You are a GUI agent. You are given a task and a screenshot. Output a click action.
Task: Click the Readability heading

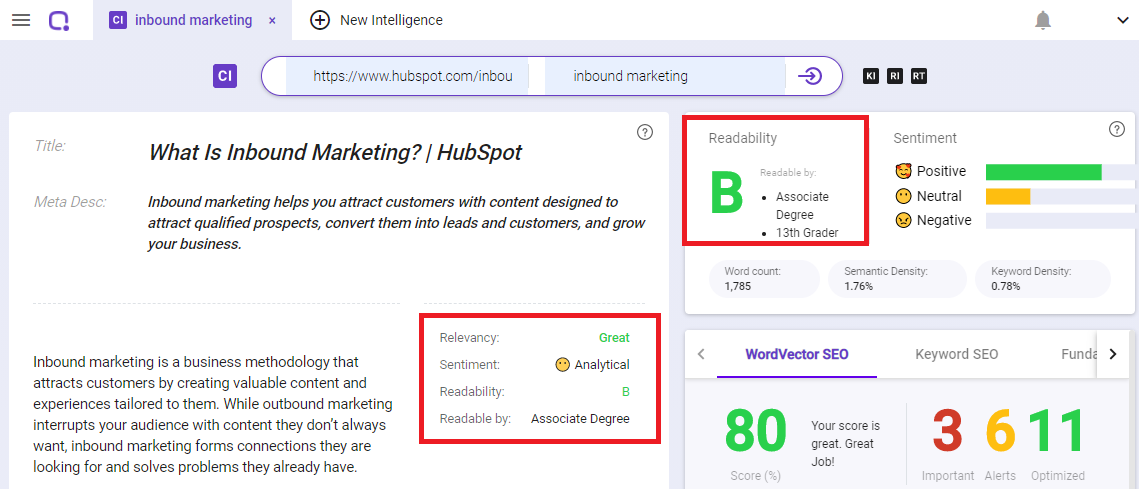[x=742, y=138]
